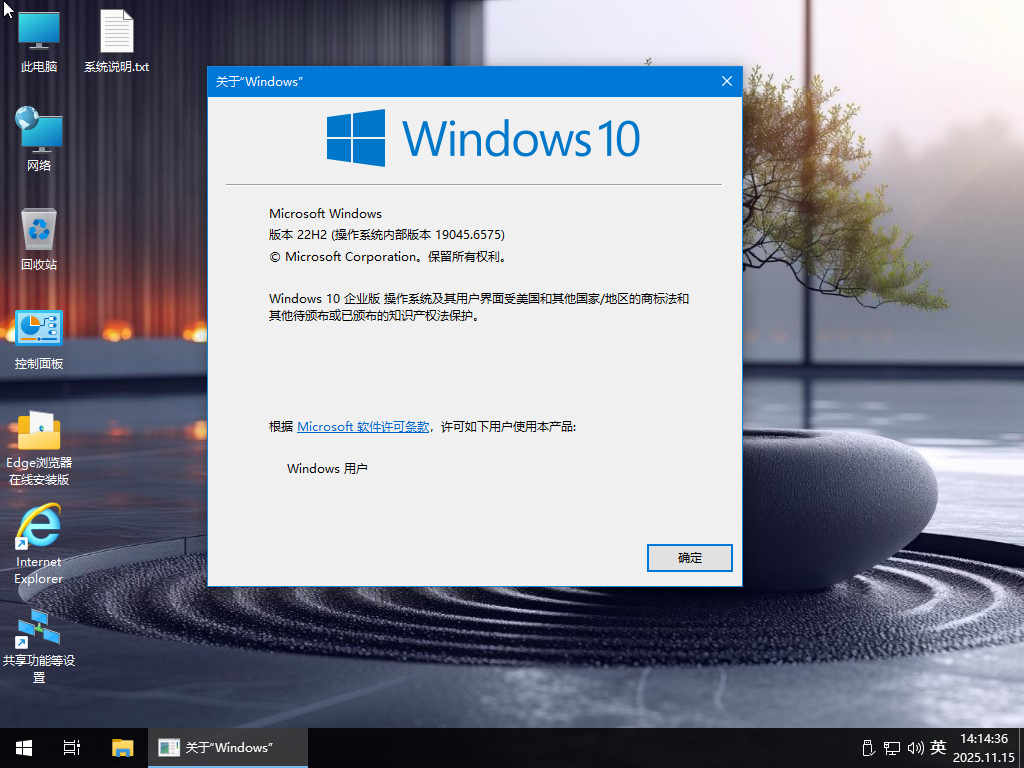Select the 控制面板 desktop icon
The image size is (1024, 768).
point(39,339)
